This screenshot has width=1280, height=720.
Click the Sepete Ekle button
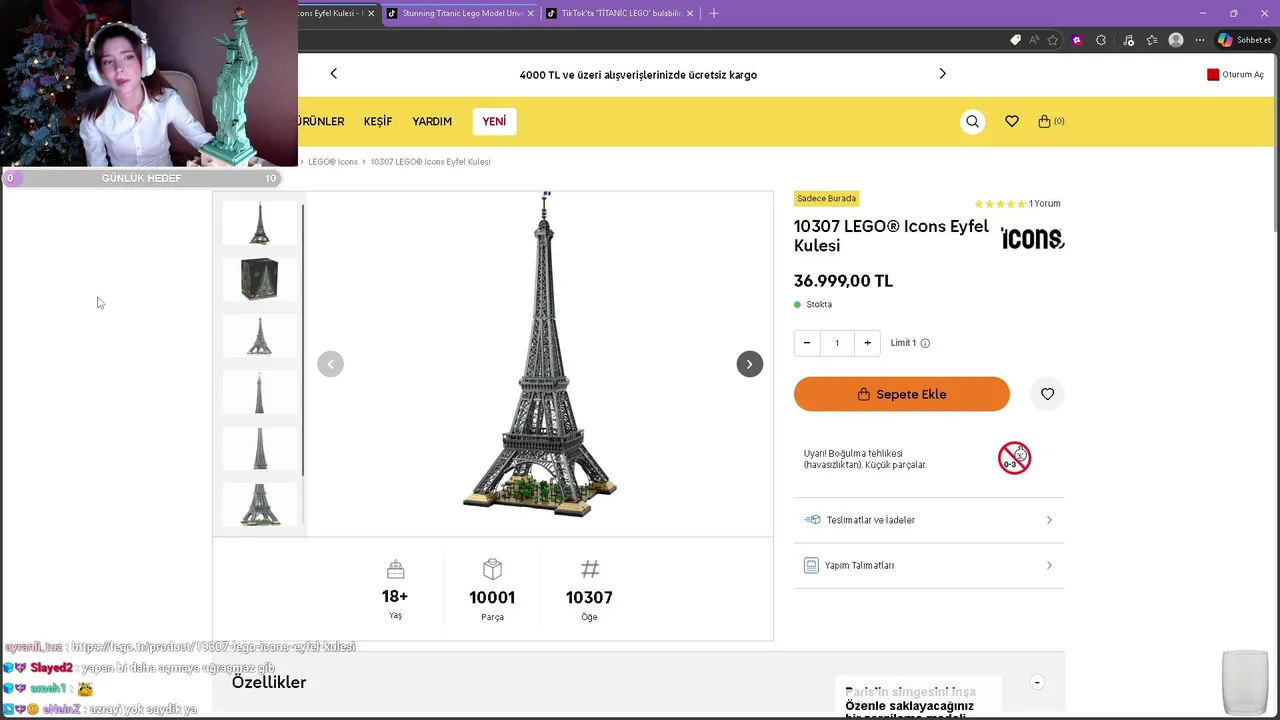tap(901, 394)
